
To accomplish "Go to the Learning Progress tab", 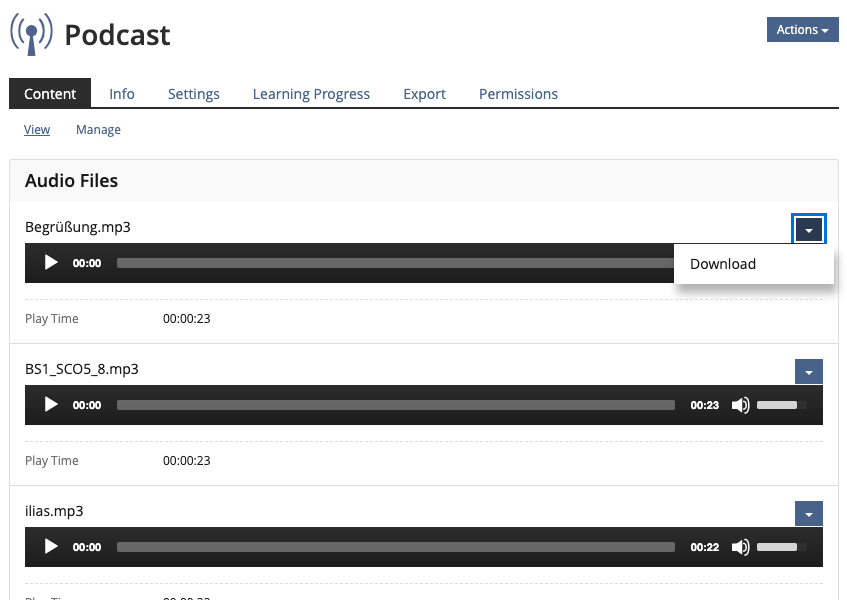I will tap(311, 94).
